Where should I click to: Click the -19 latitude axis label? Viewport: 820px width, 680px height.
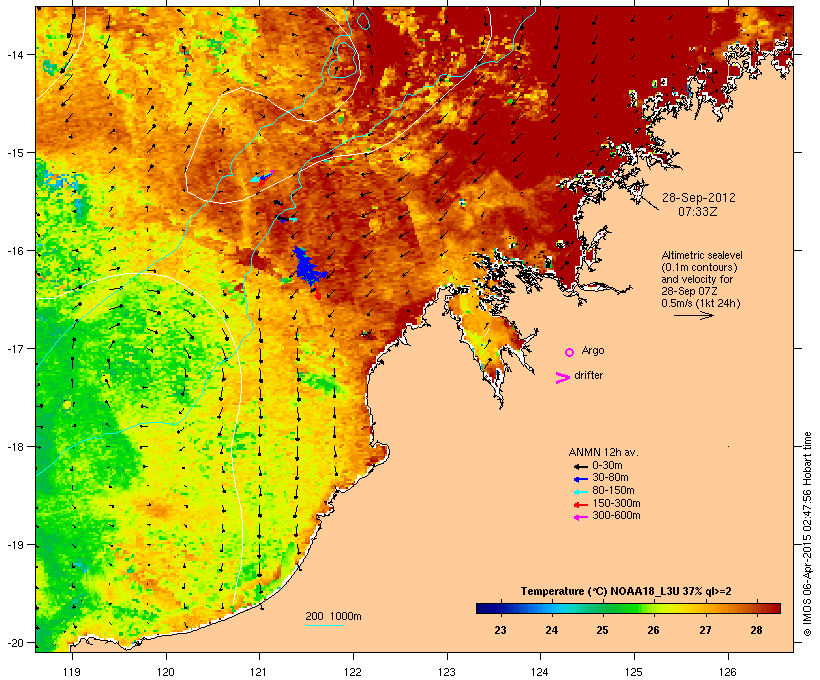coord(14,545)
